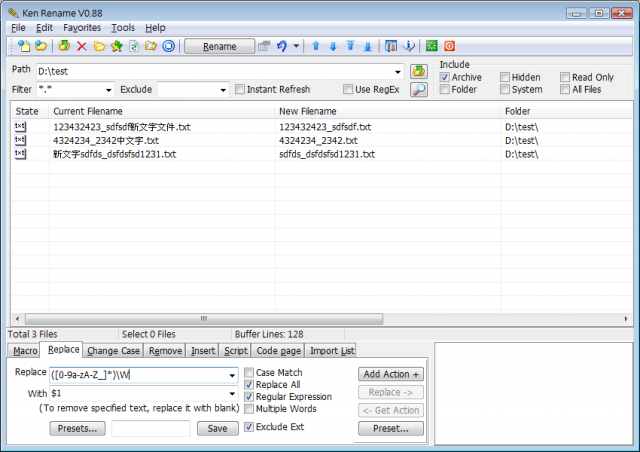Click the blue circle stop icon
This screenshot has width=640, height=452.
click(169, 46)
